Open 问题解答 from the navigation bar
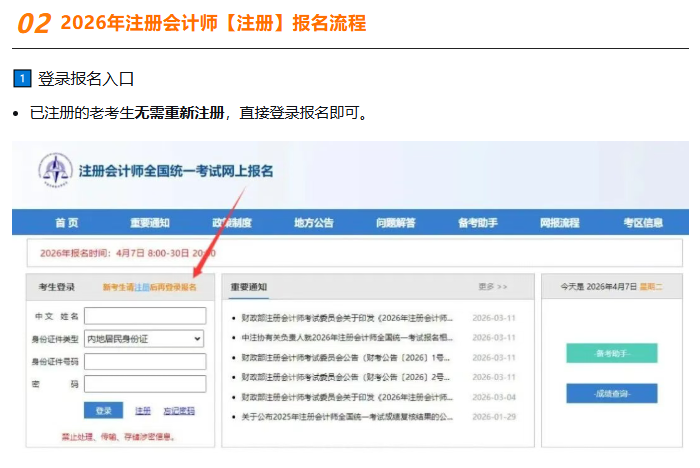Viewport: 700px width, 468px height. tap(395, 222)
